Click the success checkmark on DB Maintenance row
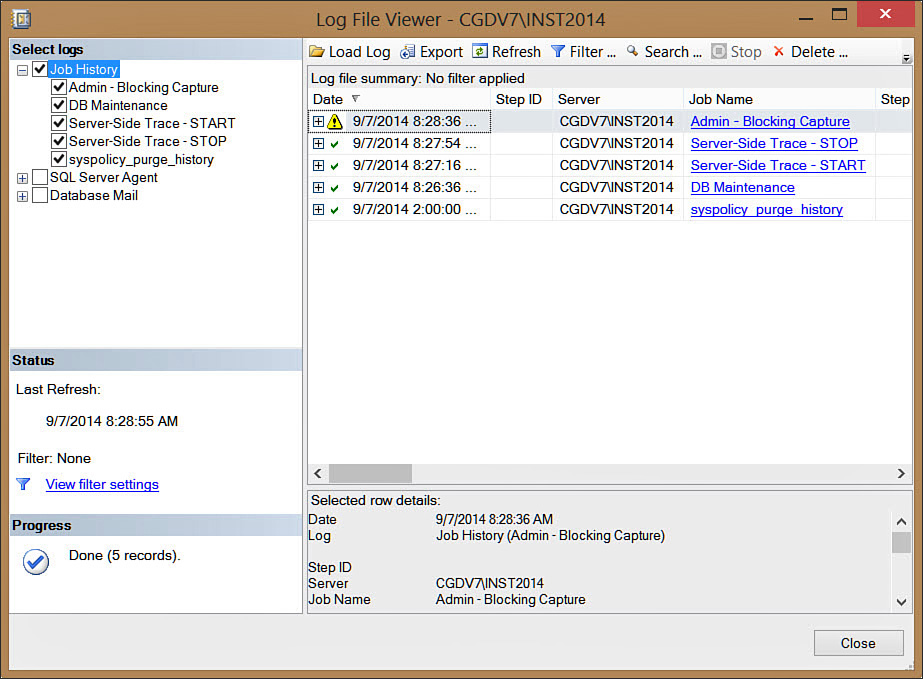This screenshot has width=923, height=679. coord(334,188)
